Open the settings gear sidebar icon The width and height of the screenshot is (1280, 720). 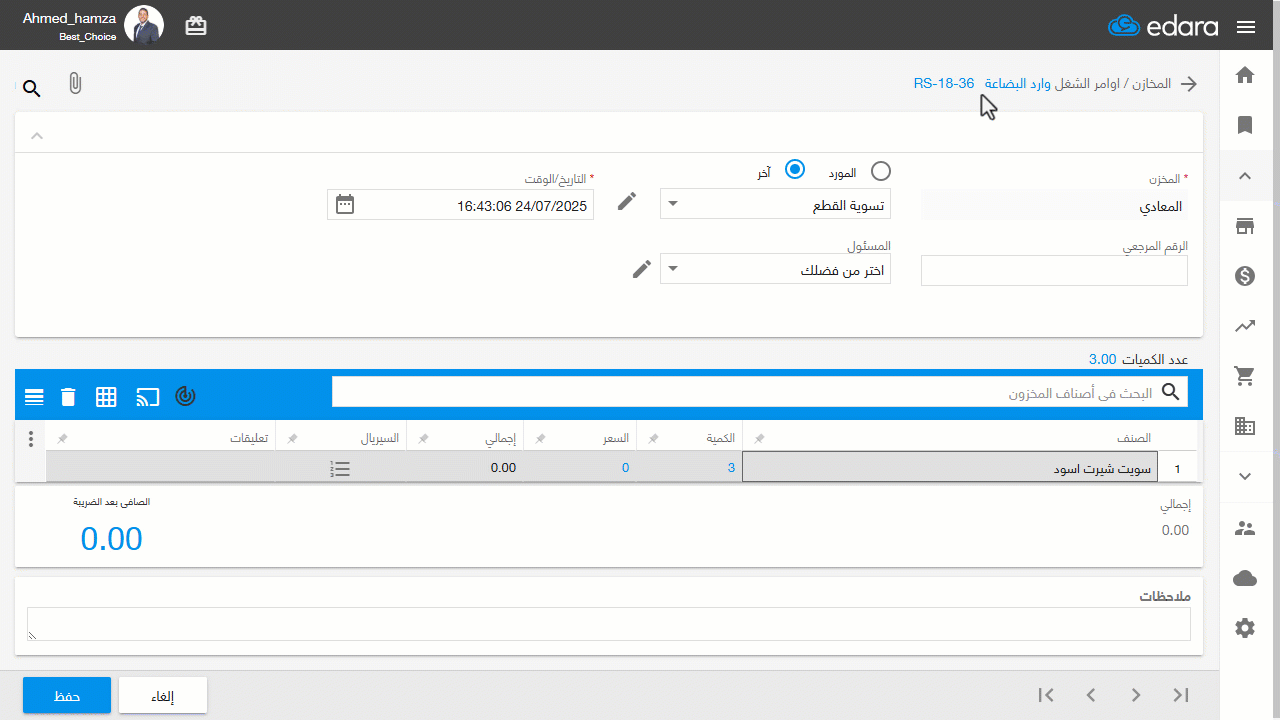(x=1245, y=628)
